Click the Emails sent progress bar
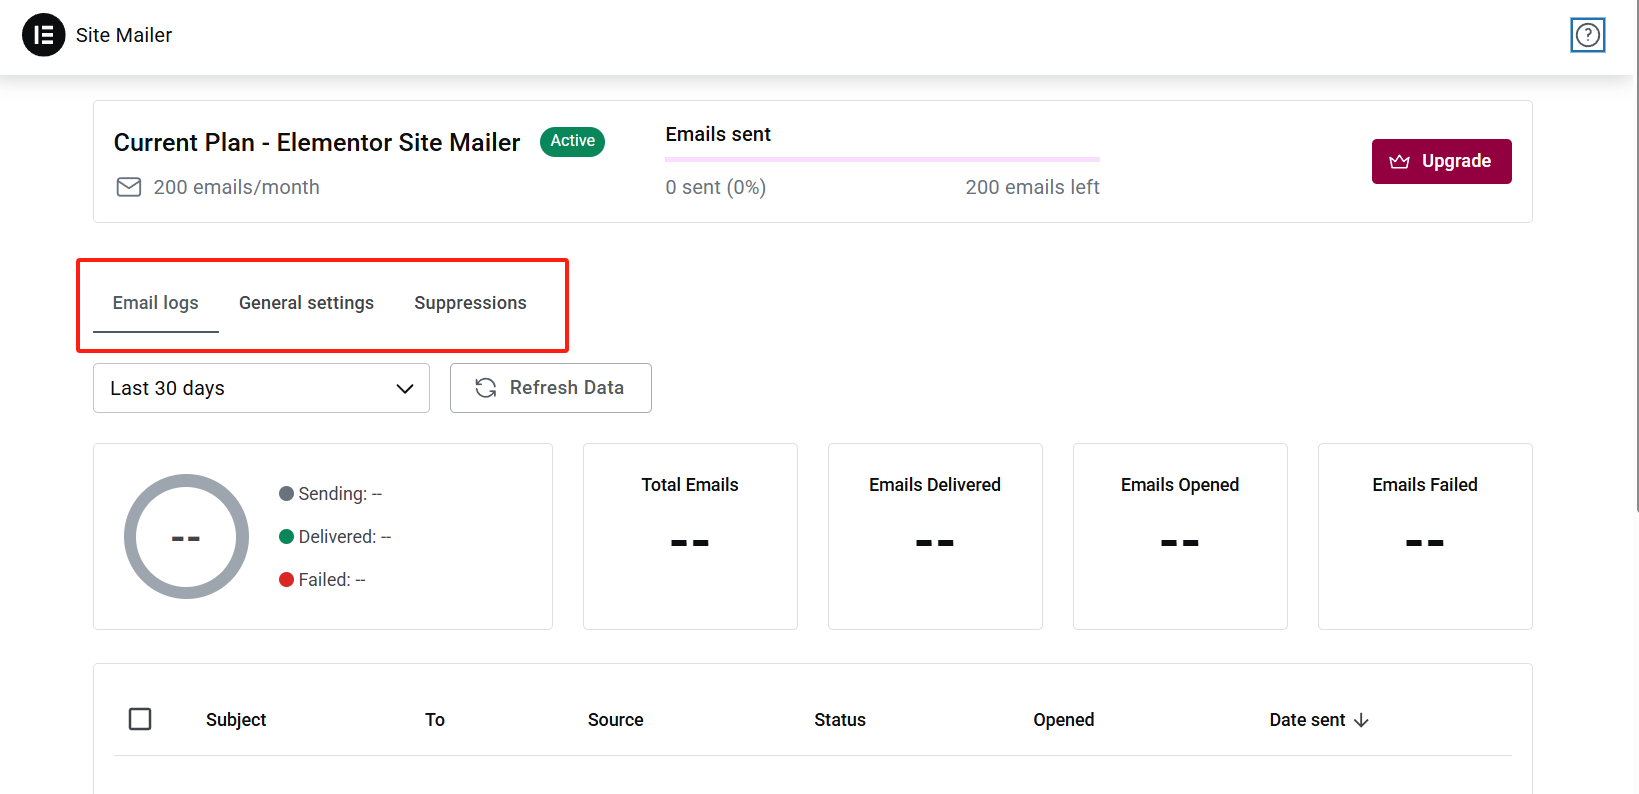1639x794 pixels. point(882,159)
